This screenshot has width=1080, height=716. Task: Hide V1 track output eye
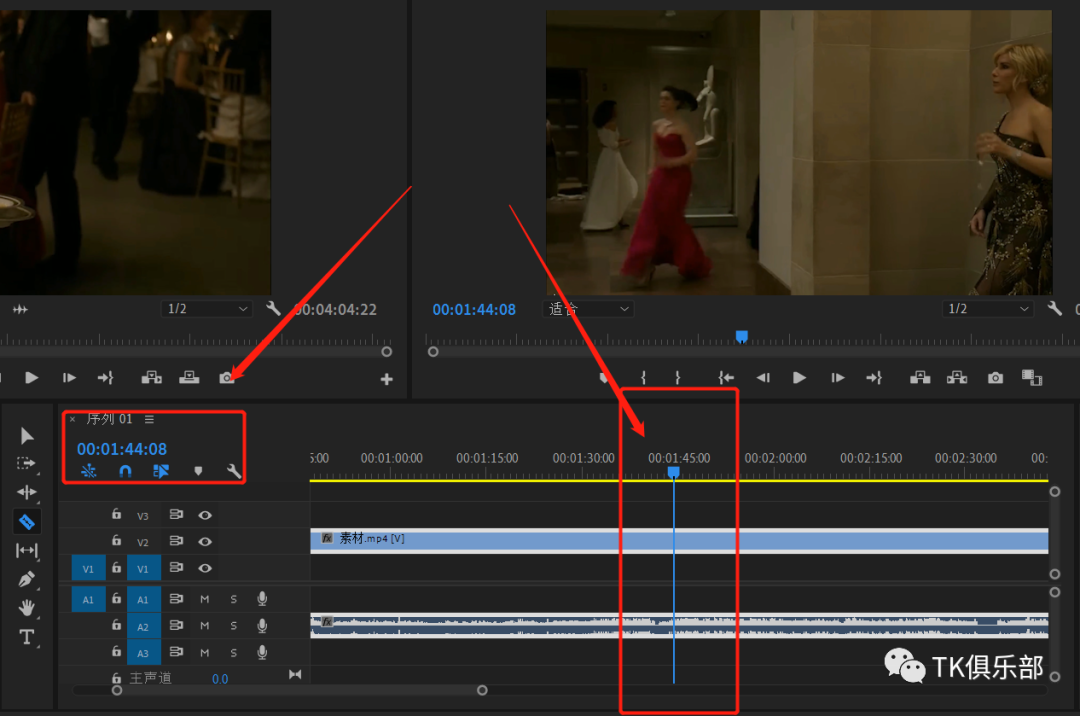(x=205, y=569)
